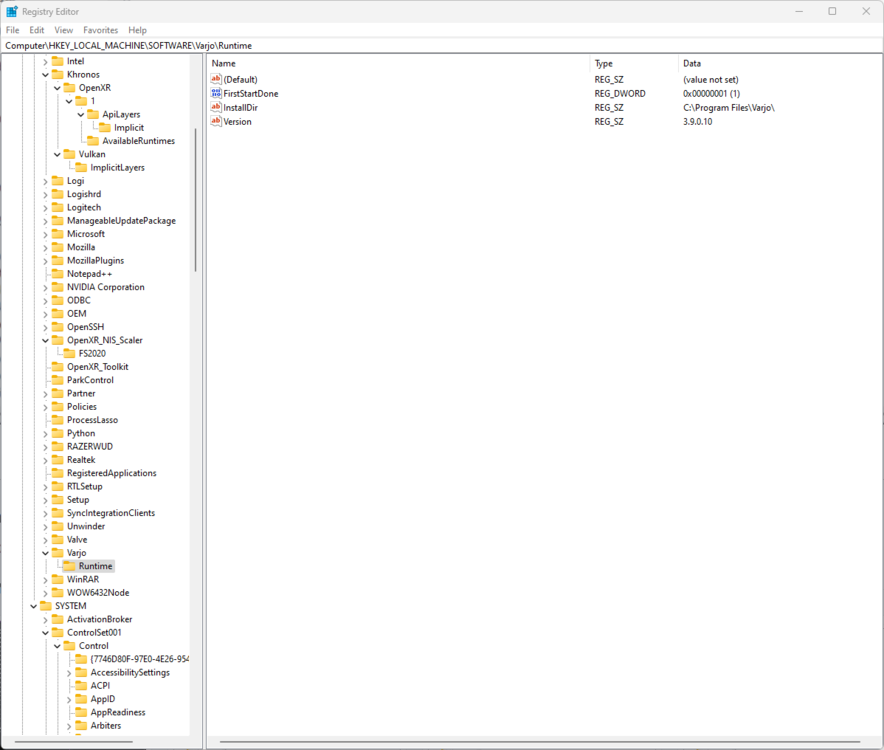
Task: Click the NVIDIA Corporation folder icon
Action: coord(58,287)
